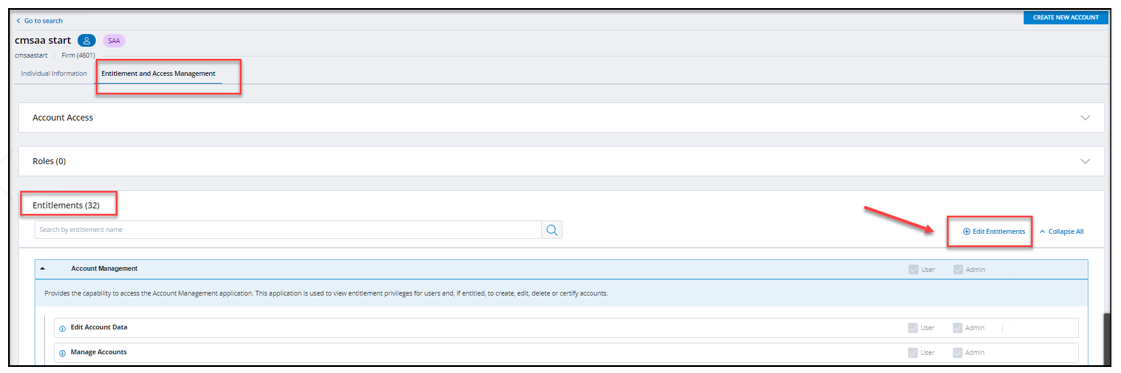
Task: Expand the Account Access panel chevron
Action: [1086, 117]
